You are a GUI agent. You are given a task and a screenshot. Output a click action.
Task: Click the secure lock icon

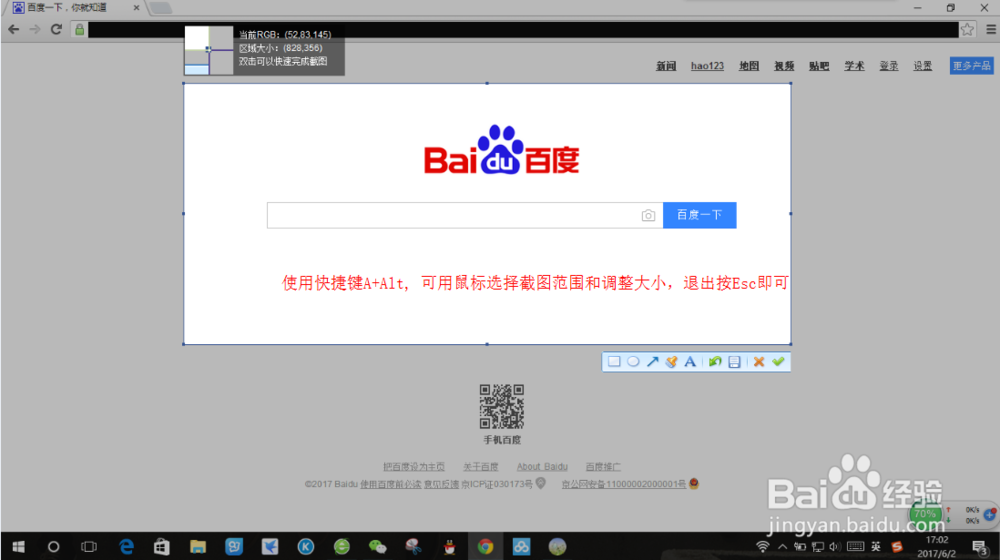click(x=79, y=29)
